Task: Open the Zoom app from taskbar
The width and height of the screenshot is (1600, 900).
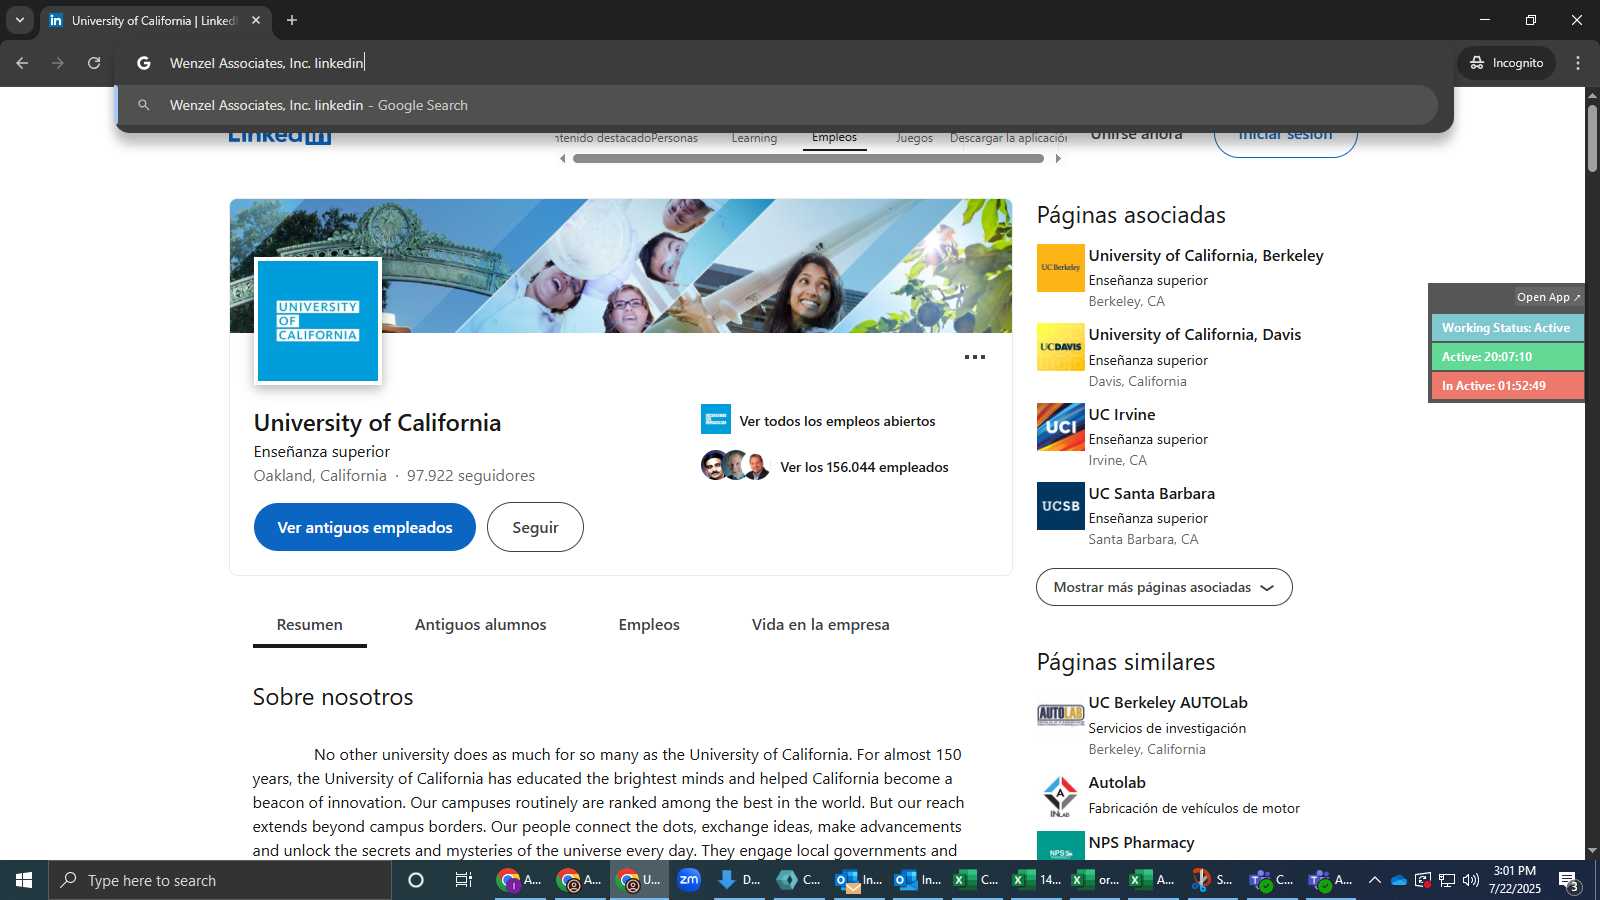Action: coord(689,880)
